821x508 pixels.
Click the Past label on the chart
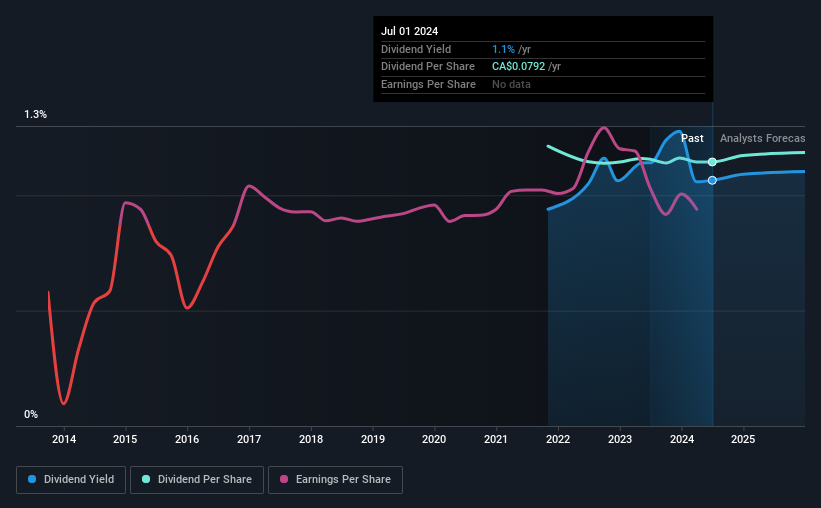click(692, 138)
